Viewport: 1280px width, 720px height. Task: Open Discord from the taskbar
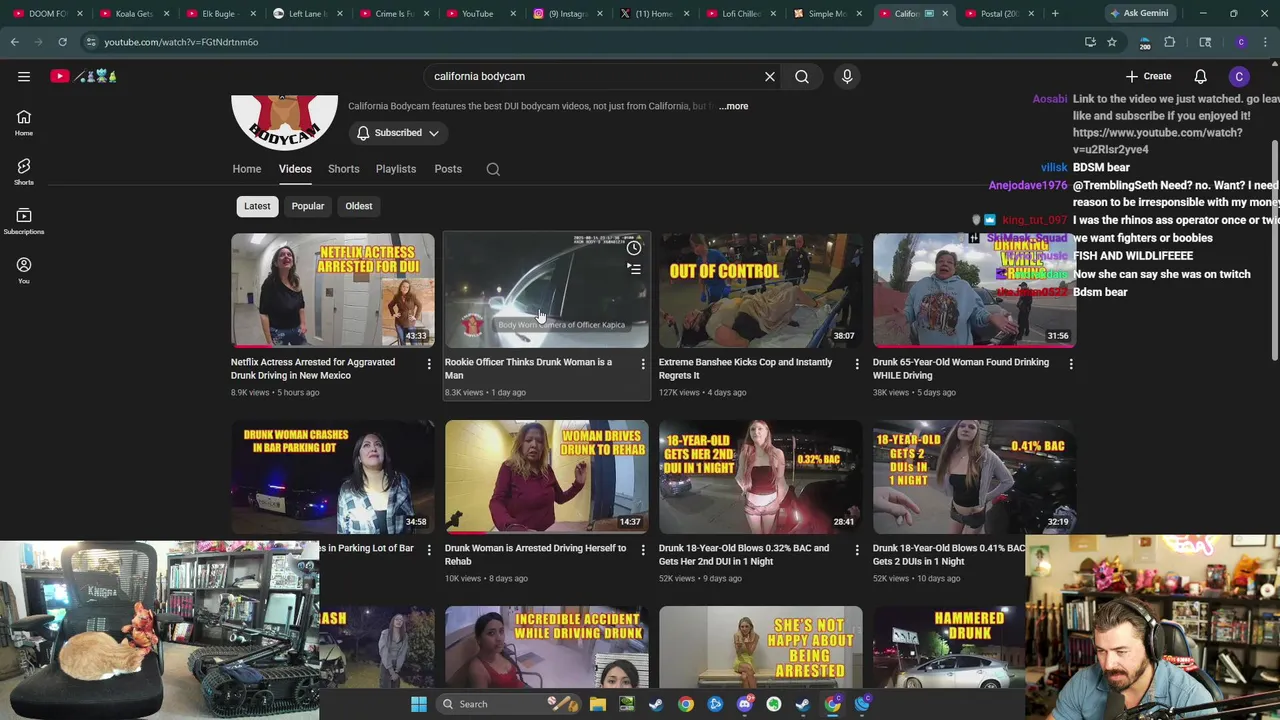744,704
